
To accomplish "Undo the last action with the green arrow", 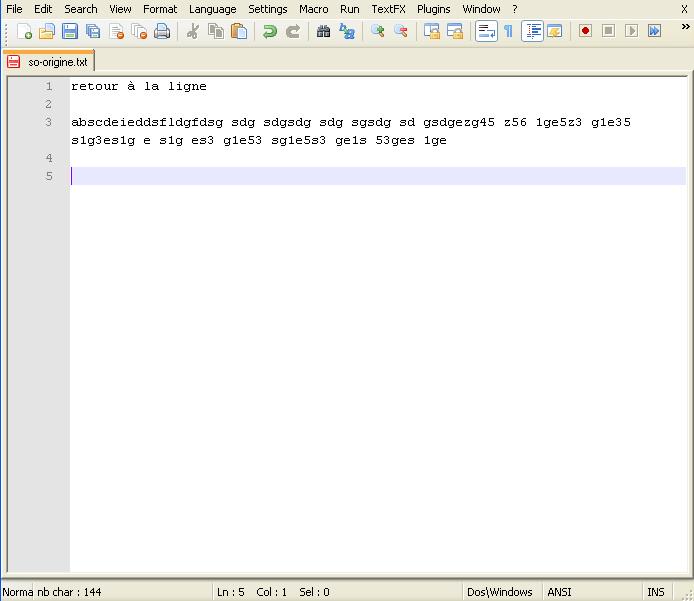I will pyautogui.click(x=270, y=31).
